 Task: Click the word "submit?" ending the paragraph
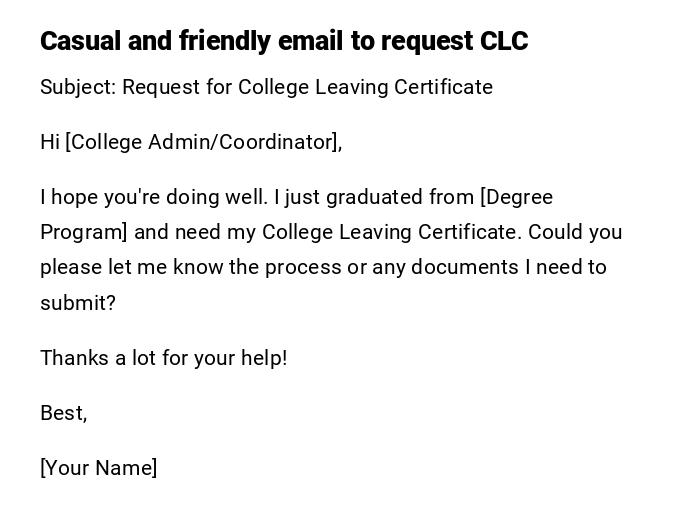78,303
